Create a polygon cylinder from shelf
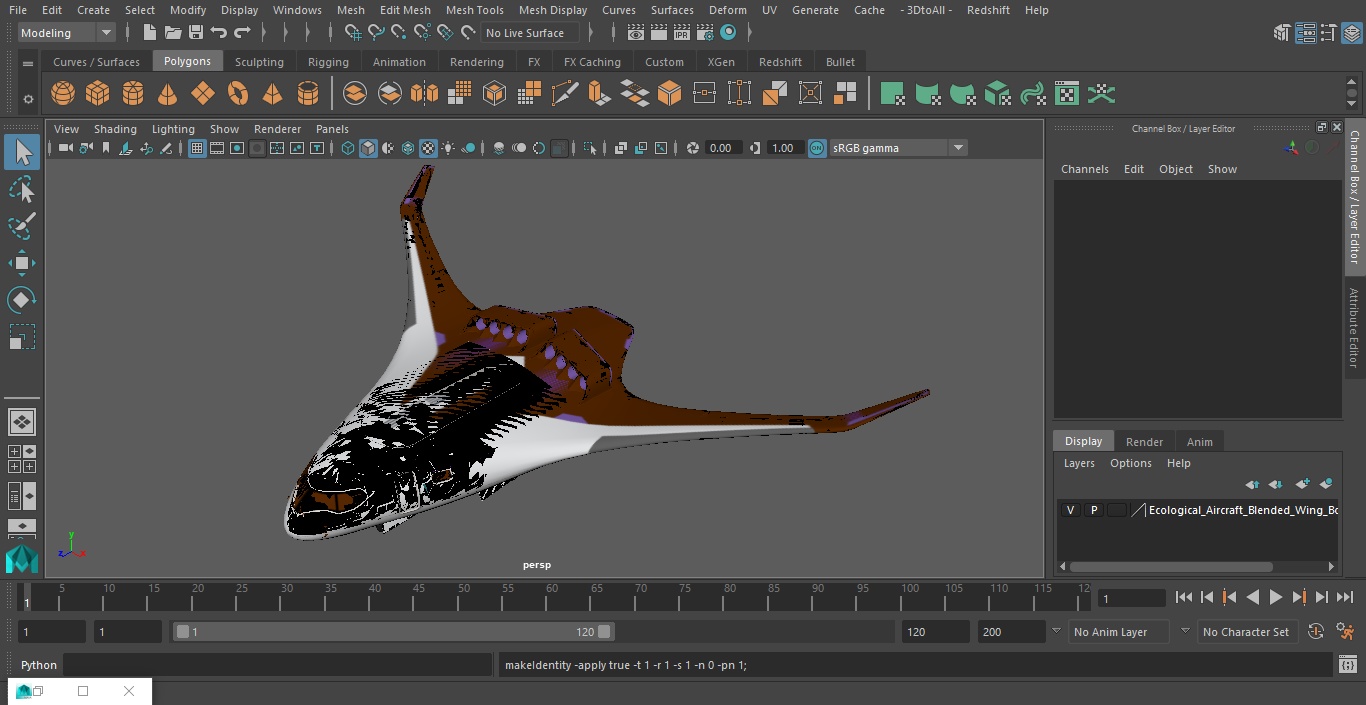 tap(133, 94)
